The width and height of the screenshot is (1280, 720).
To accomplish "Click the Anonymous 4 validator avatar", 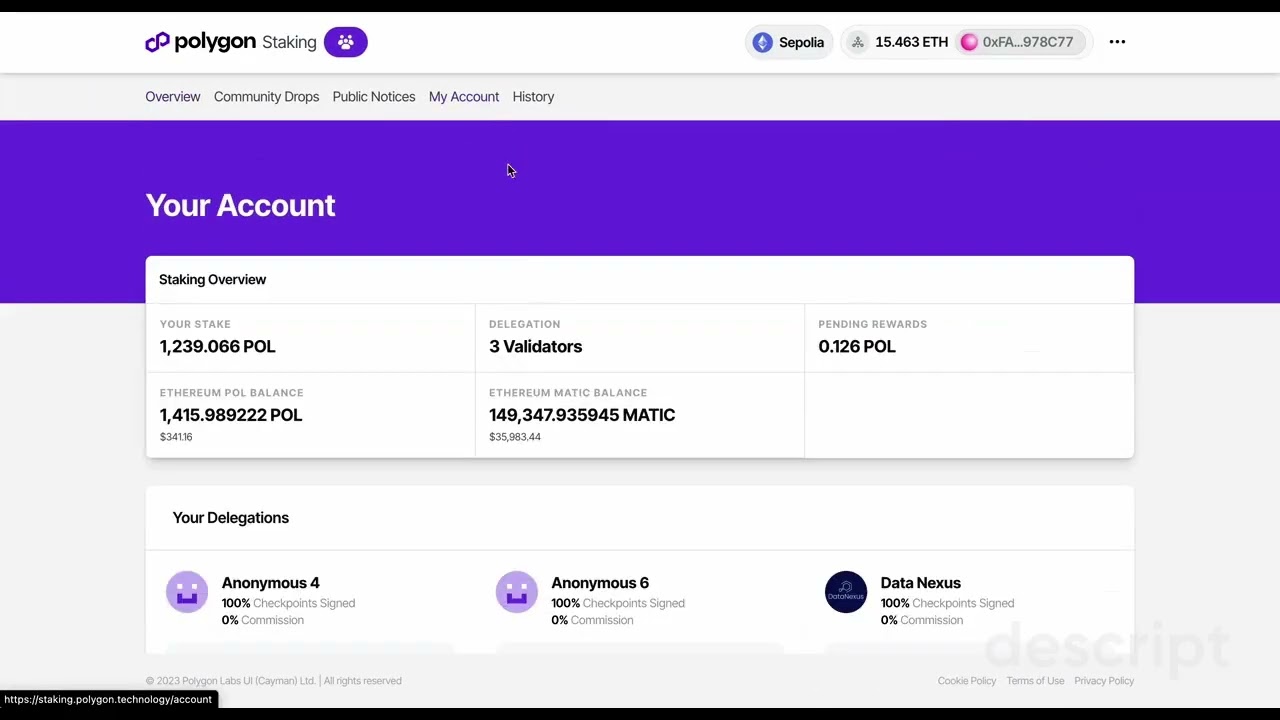I will [187, 592].
